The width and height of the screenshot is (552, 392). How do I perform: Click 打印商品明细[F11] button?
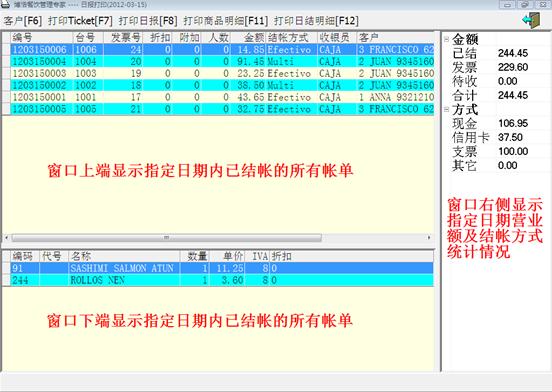click(226, 21)
